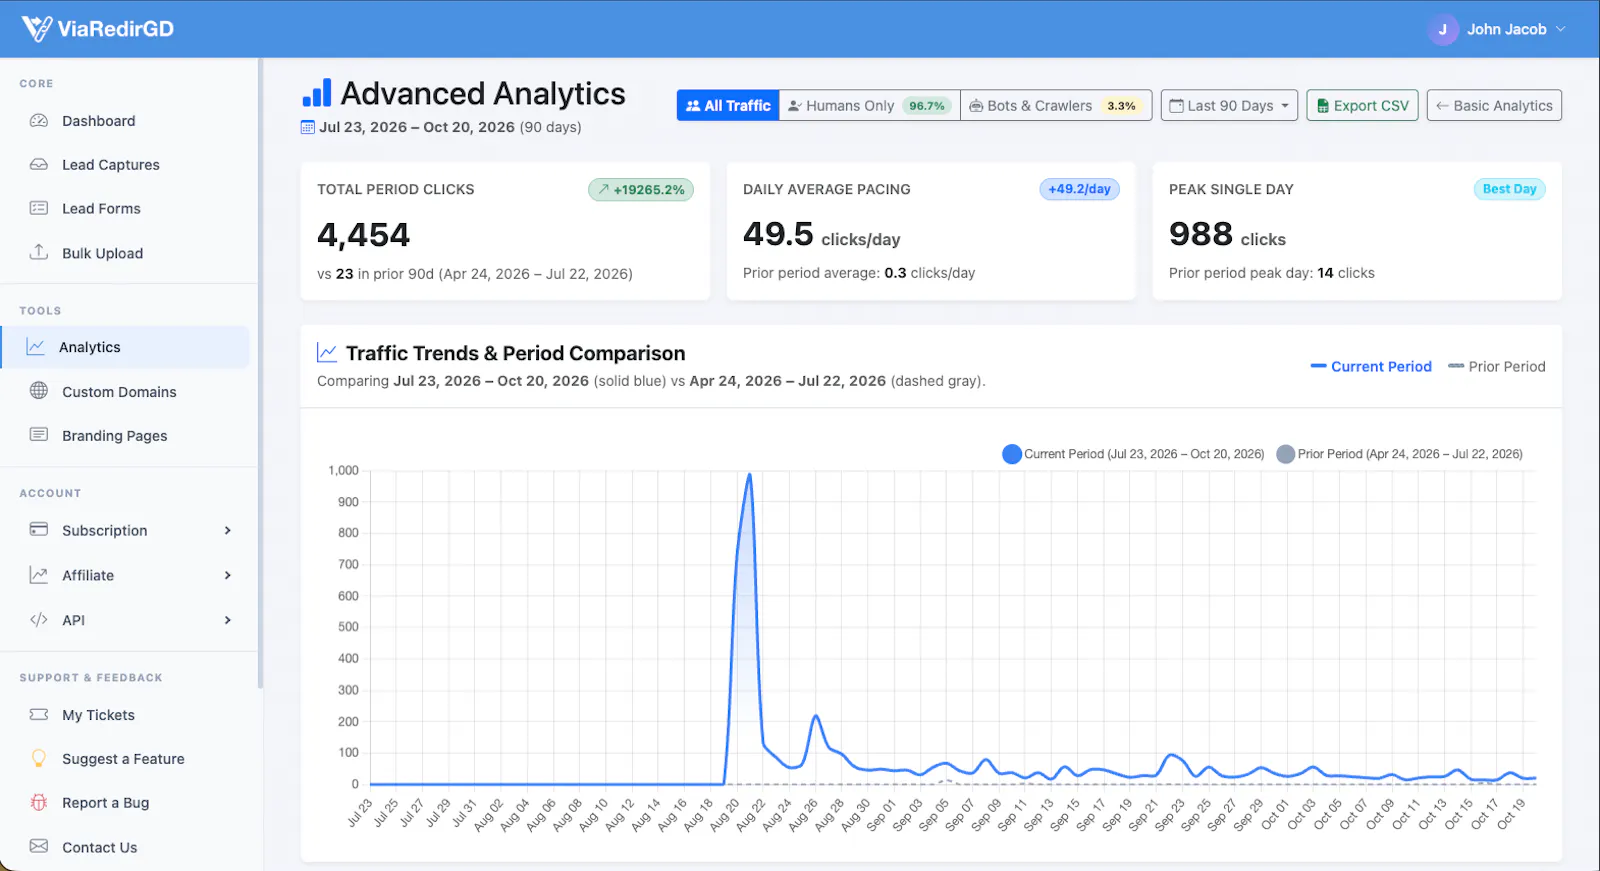Click the Report a Bug icon
The image size is (1600, 871).
(39, 802)
